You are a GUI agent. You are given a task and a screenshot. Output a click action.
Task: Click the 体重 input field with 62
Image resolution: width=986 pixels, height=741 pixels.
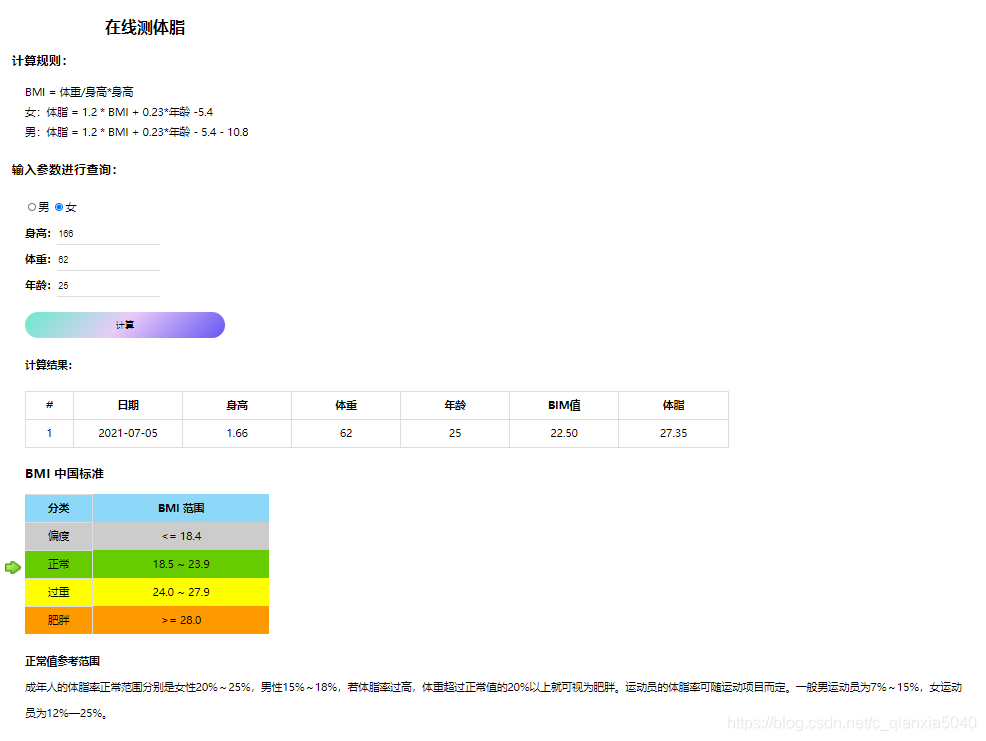click(108, 259)
